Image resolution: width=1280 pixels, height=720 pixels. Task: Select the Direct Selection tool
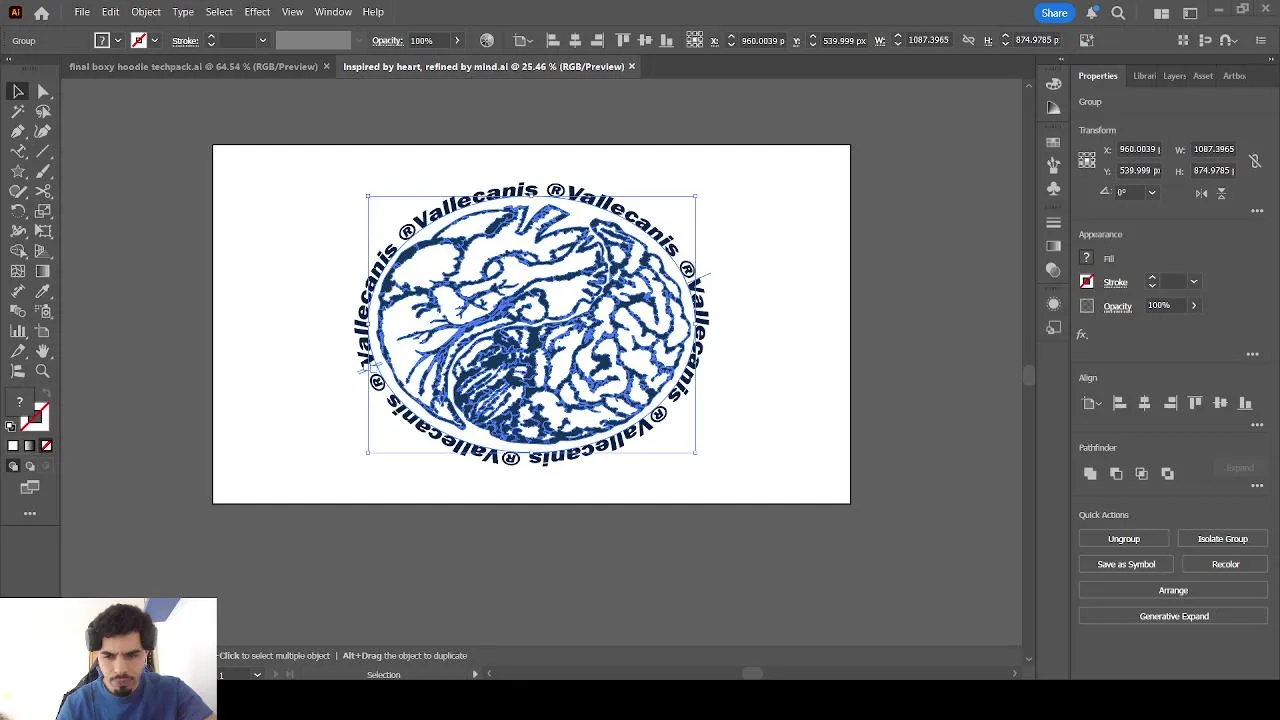43,91
